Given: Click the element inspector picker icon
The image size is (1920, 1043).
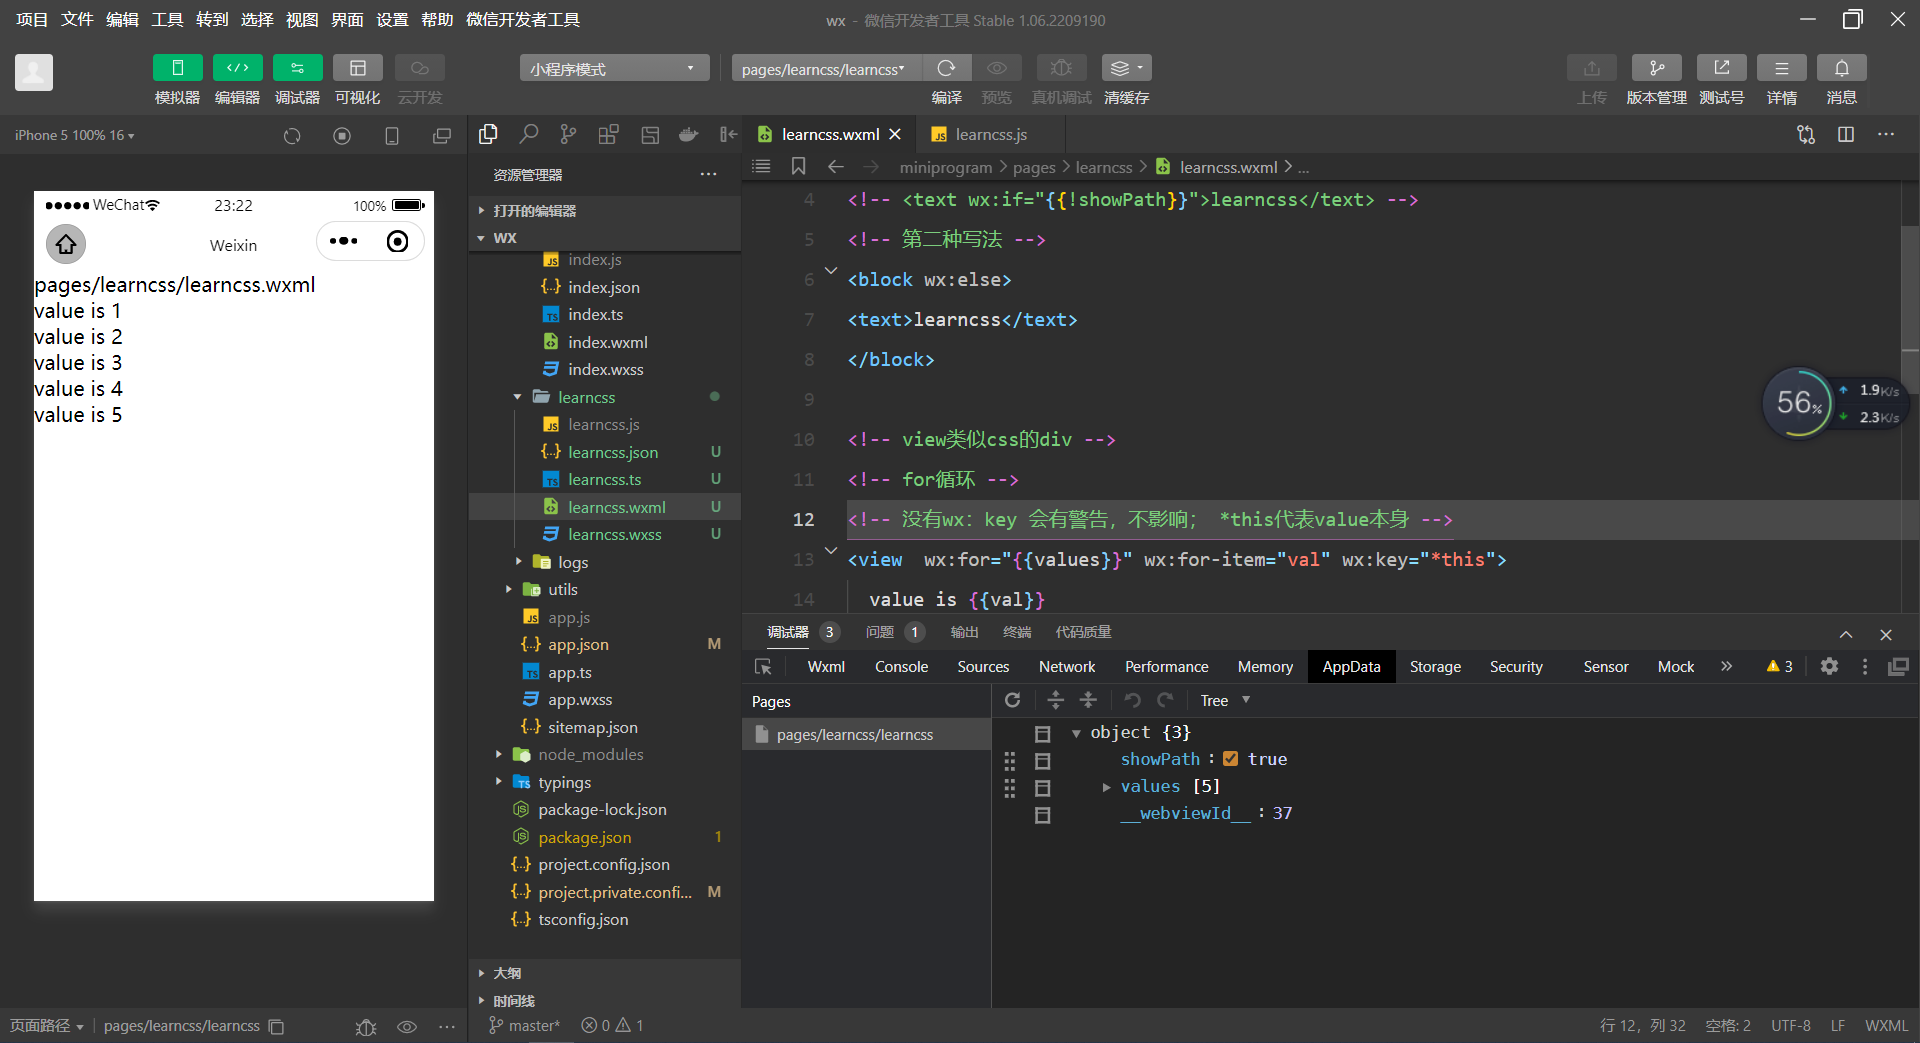Looking at the screenshot, I should 764,667.
